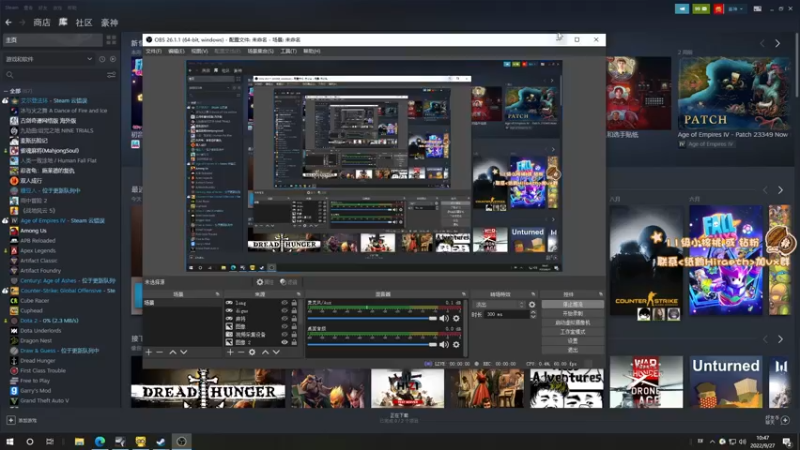This screenshot has height=450, width=800.
Task: Open OBS File menu
Action: point(153,51)
